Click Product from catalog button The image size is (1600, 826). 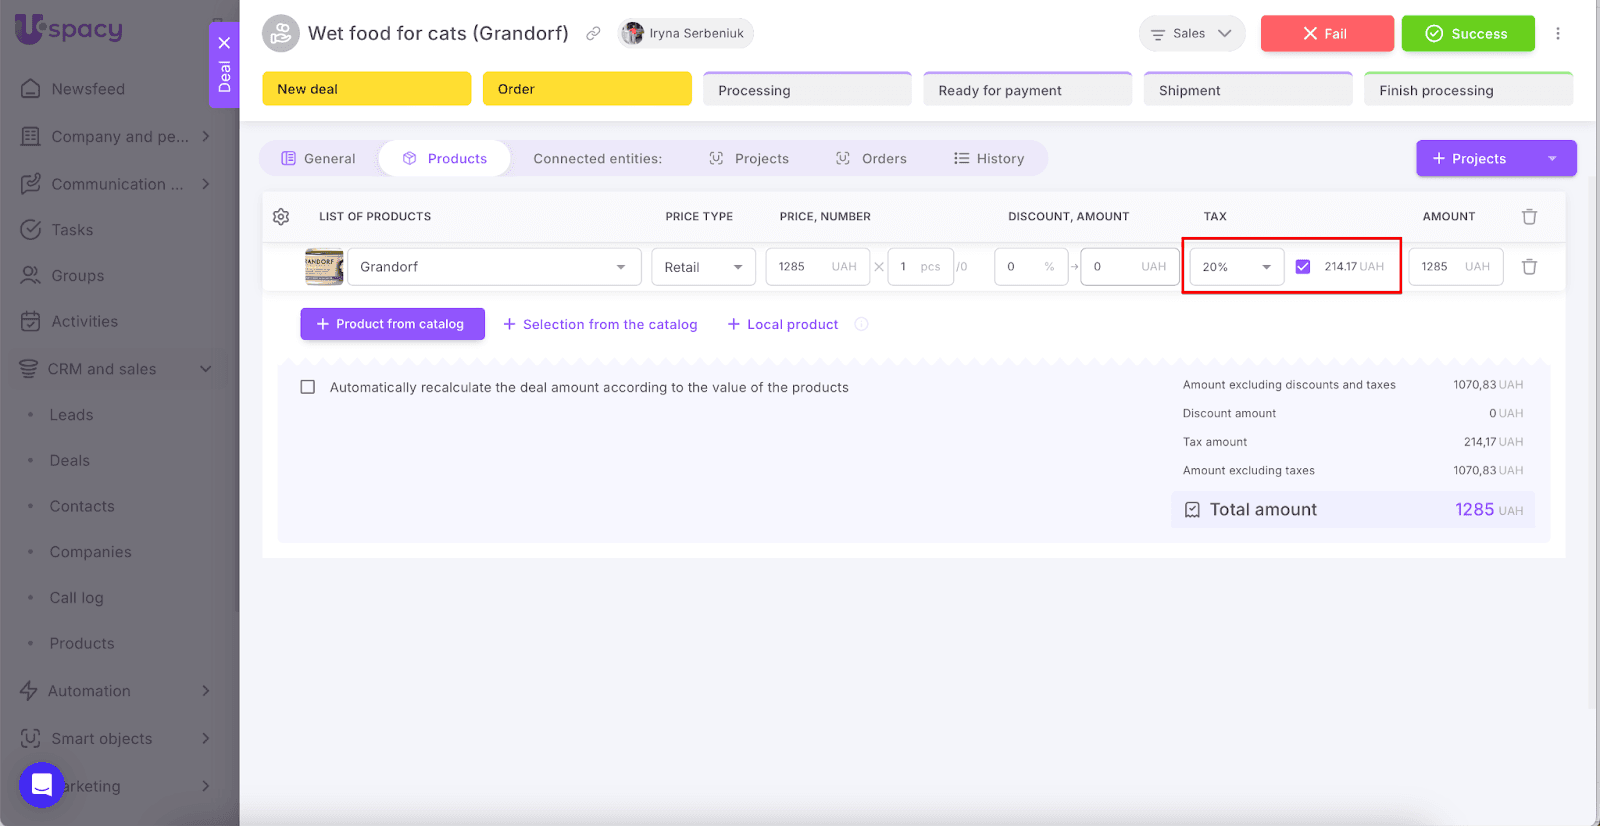point(392,324)
